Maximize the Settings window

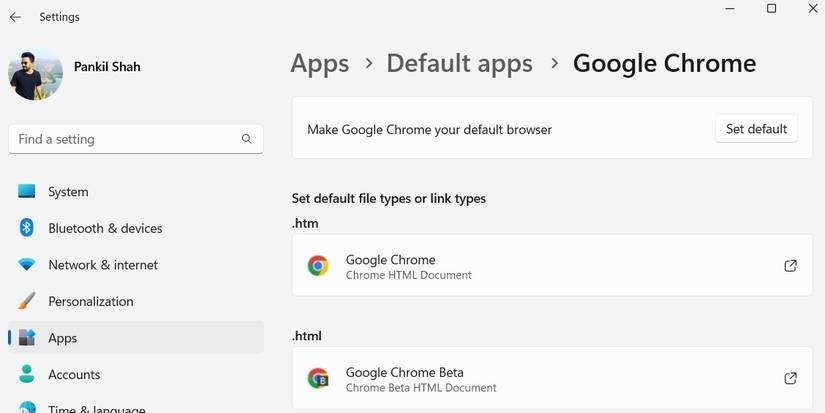(x=771, y=9)
